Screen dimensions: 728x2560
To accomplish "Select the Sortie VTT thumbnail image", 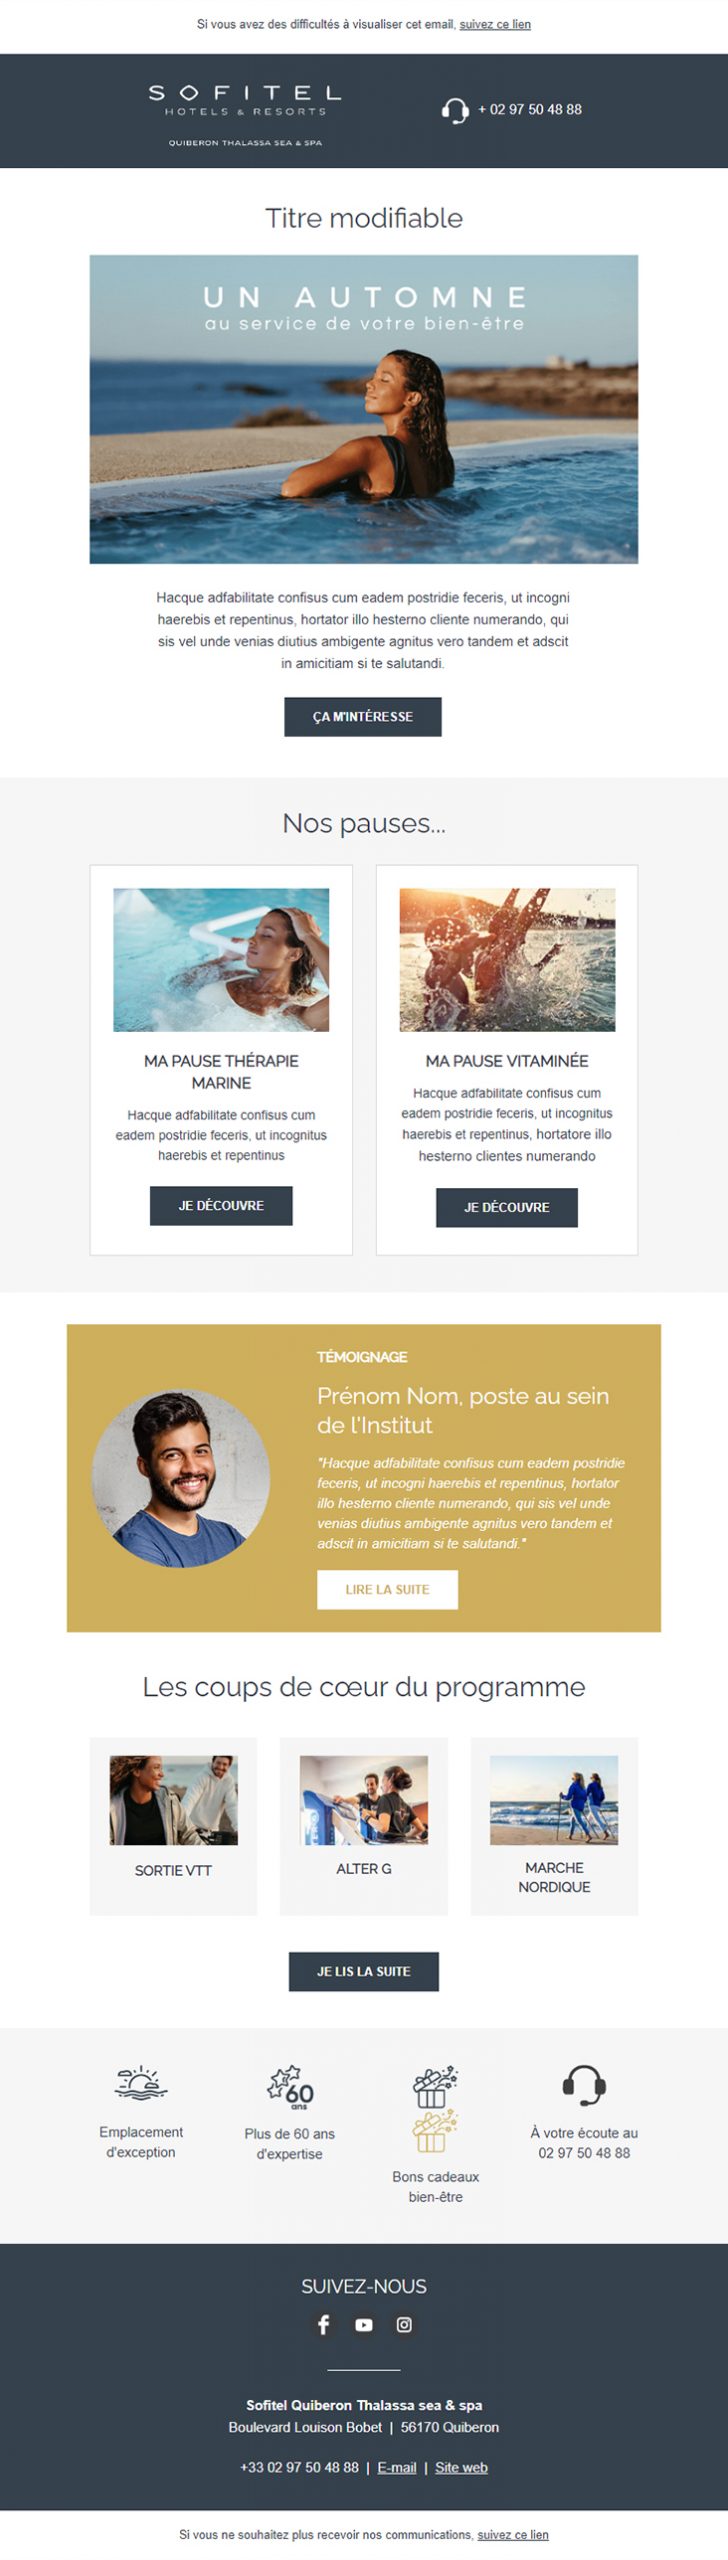I will click(x=174, y=1800).
